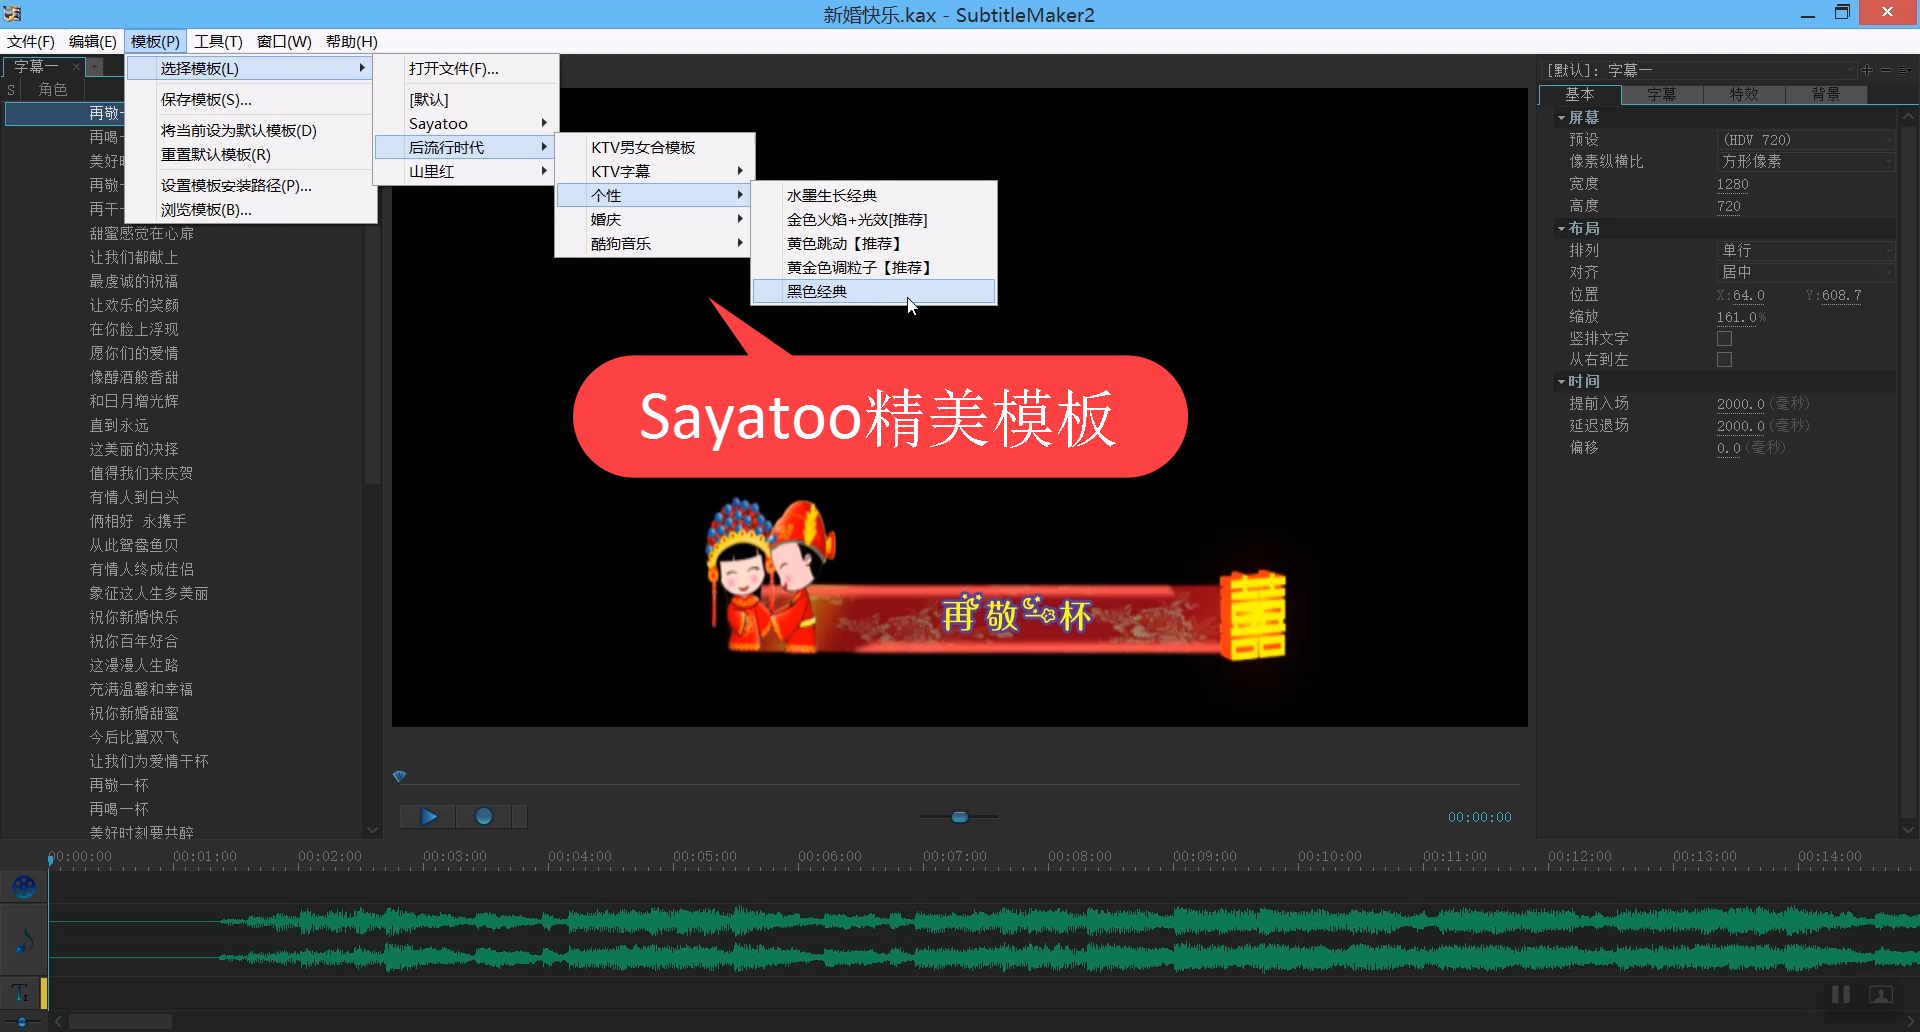
Task: Collapse the 布局 section
Action: tap(1561, 229)
